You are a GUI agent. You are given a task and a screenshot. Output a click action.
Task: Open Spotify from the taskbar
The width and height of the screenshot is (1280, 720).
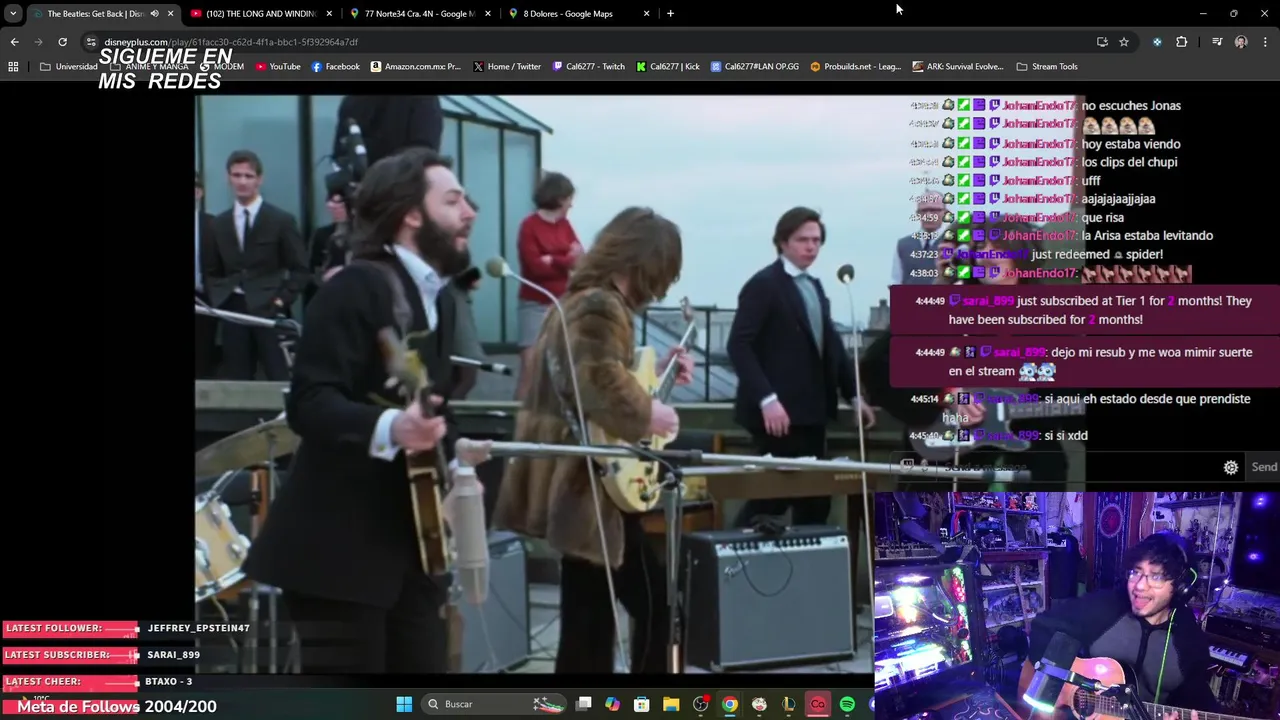pyautogui.click(x=847, y=704)
